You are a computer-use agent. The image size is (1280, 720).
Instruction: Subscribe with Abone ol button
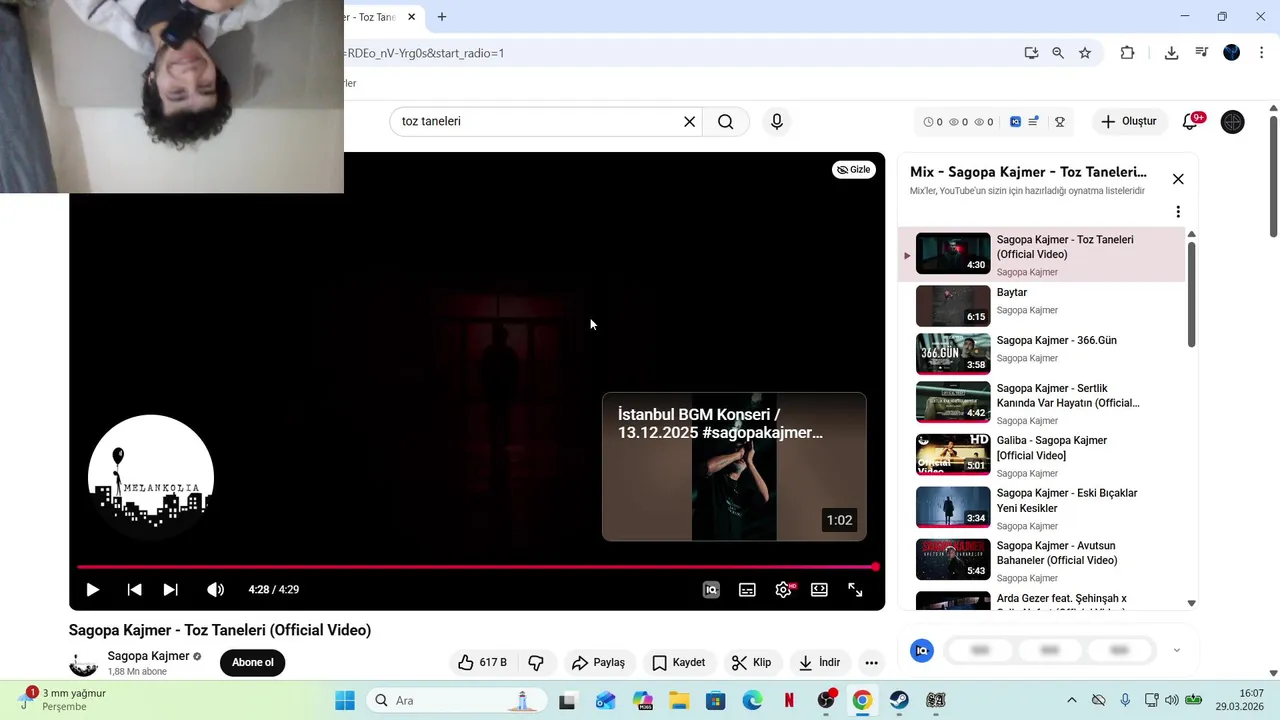coord(252,662)
